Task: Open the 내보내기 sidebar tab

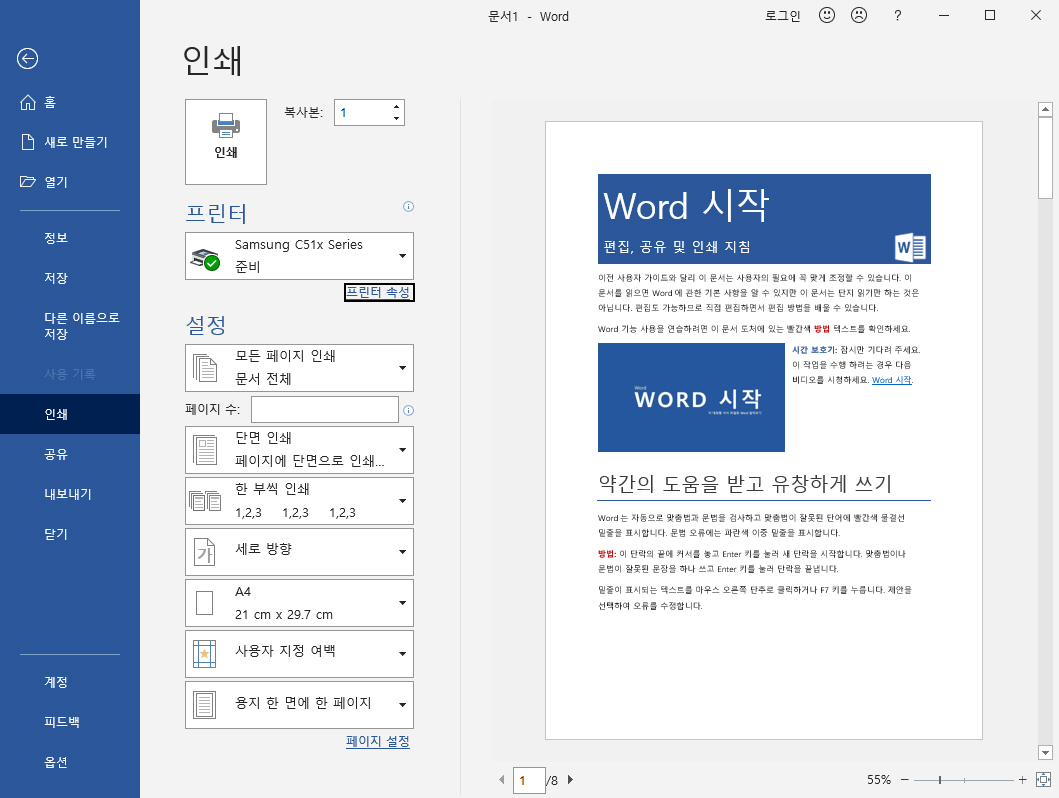Action: click(x=70, y=494)
